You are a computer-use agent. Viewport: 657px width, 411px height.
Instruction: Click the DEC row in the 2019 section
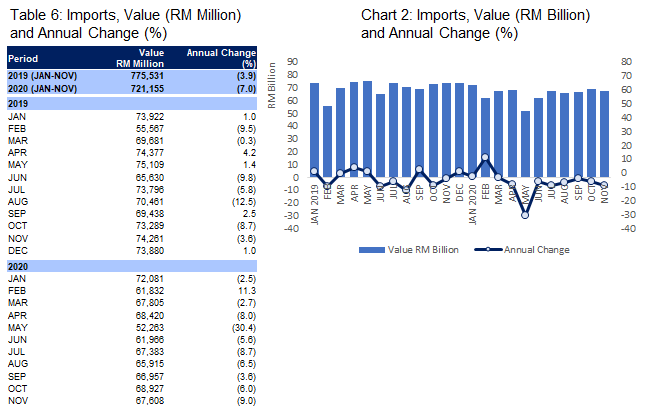[18, 248]
